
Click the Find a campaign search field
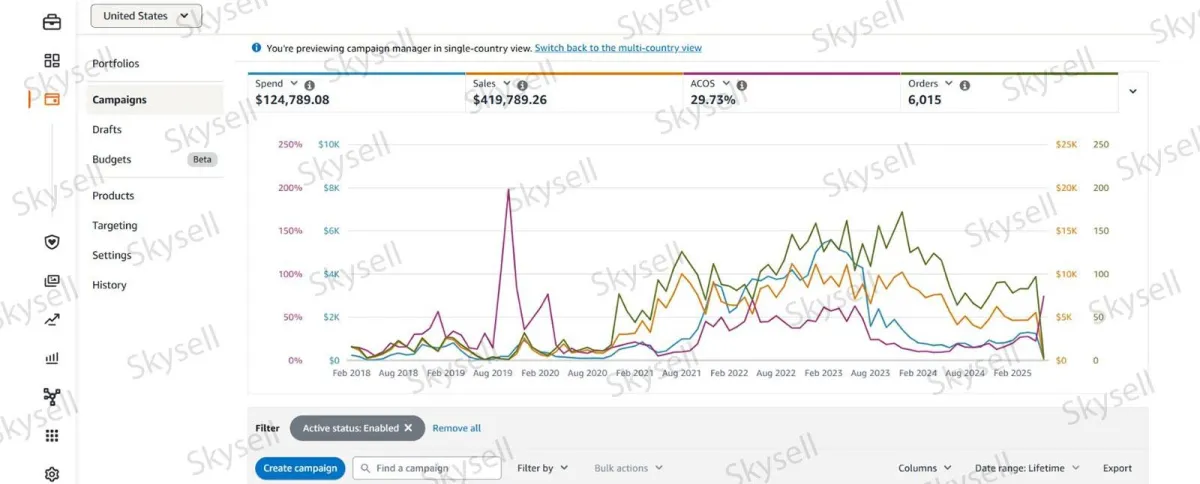tap(428, 468)
